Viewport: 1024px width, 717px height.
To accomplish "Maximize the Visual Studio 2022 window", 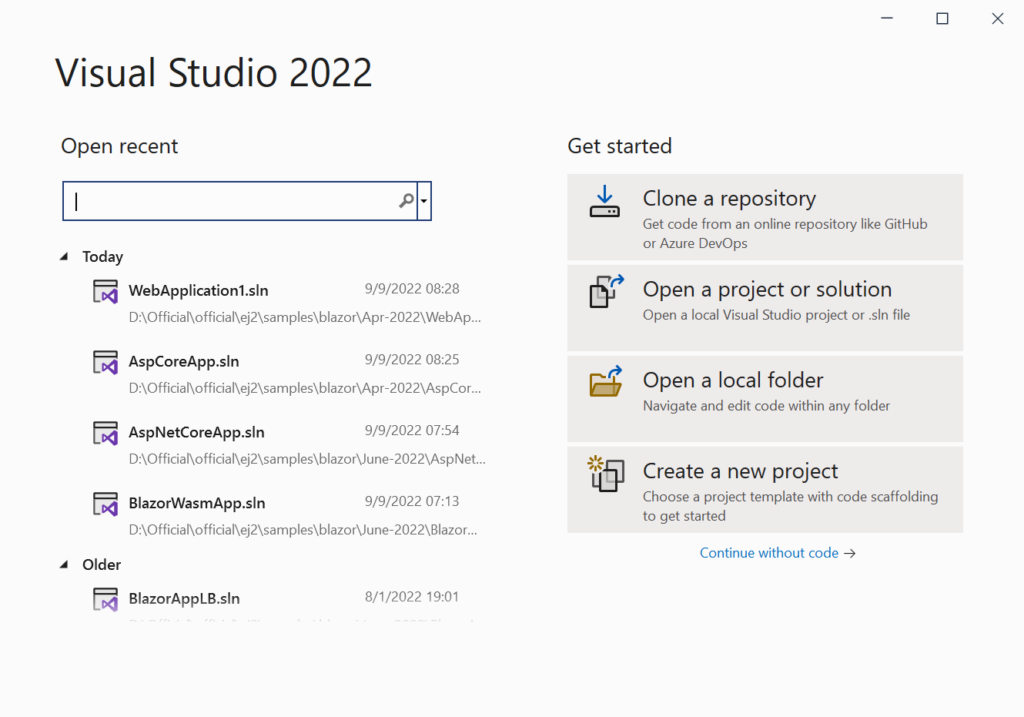I will coord(942,19).
